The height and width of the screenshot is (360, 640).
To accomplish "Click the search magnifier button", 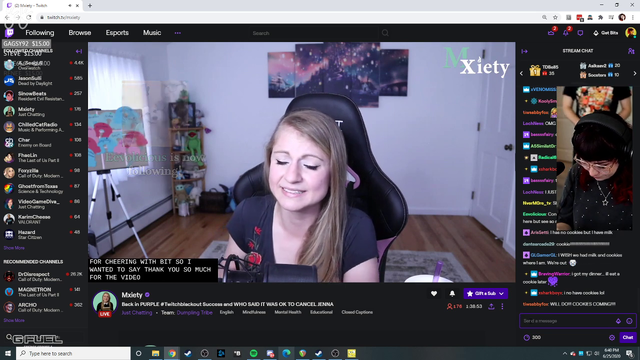I will point(385,33).
